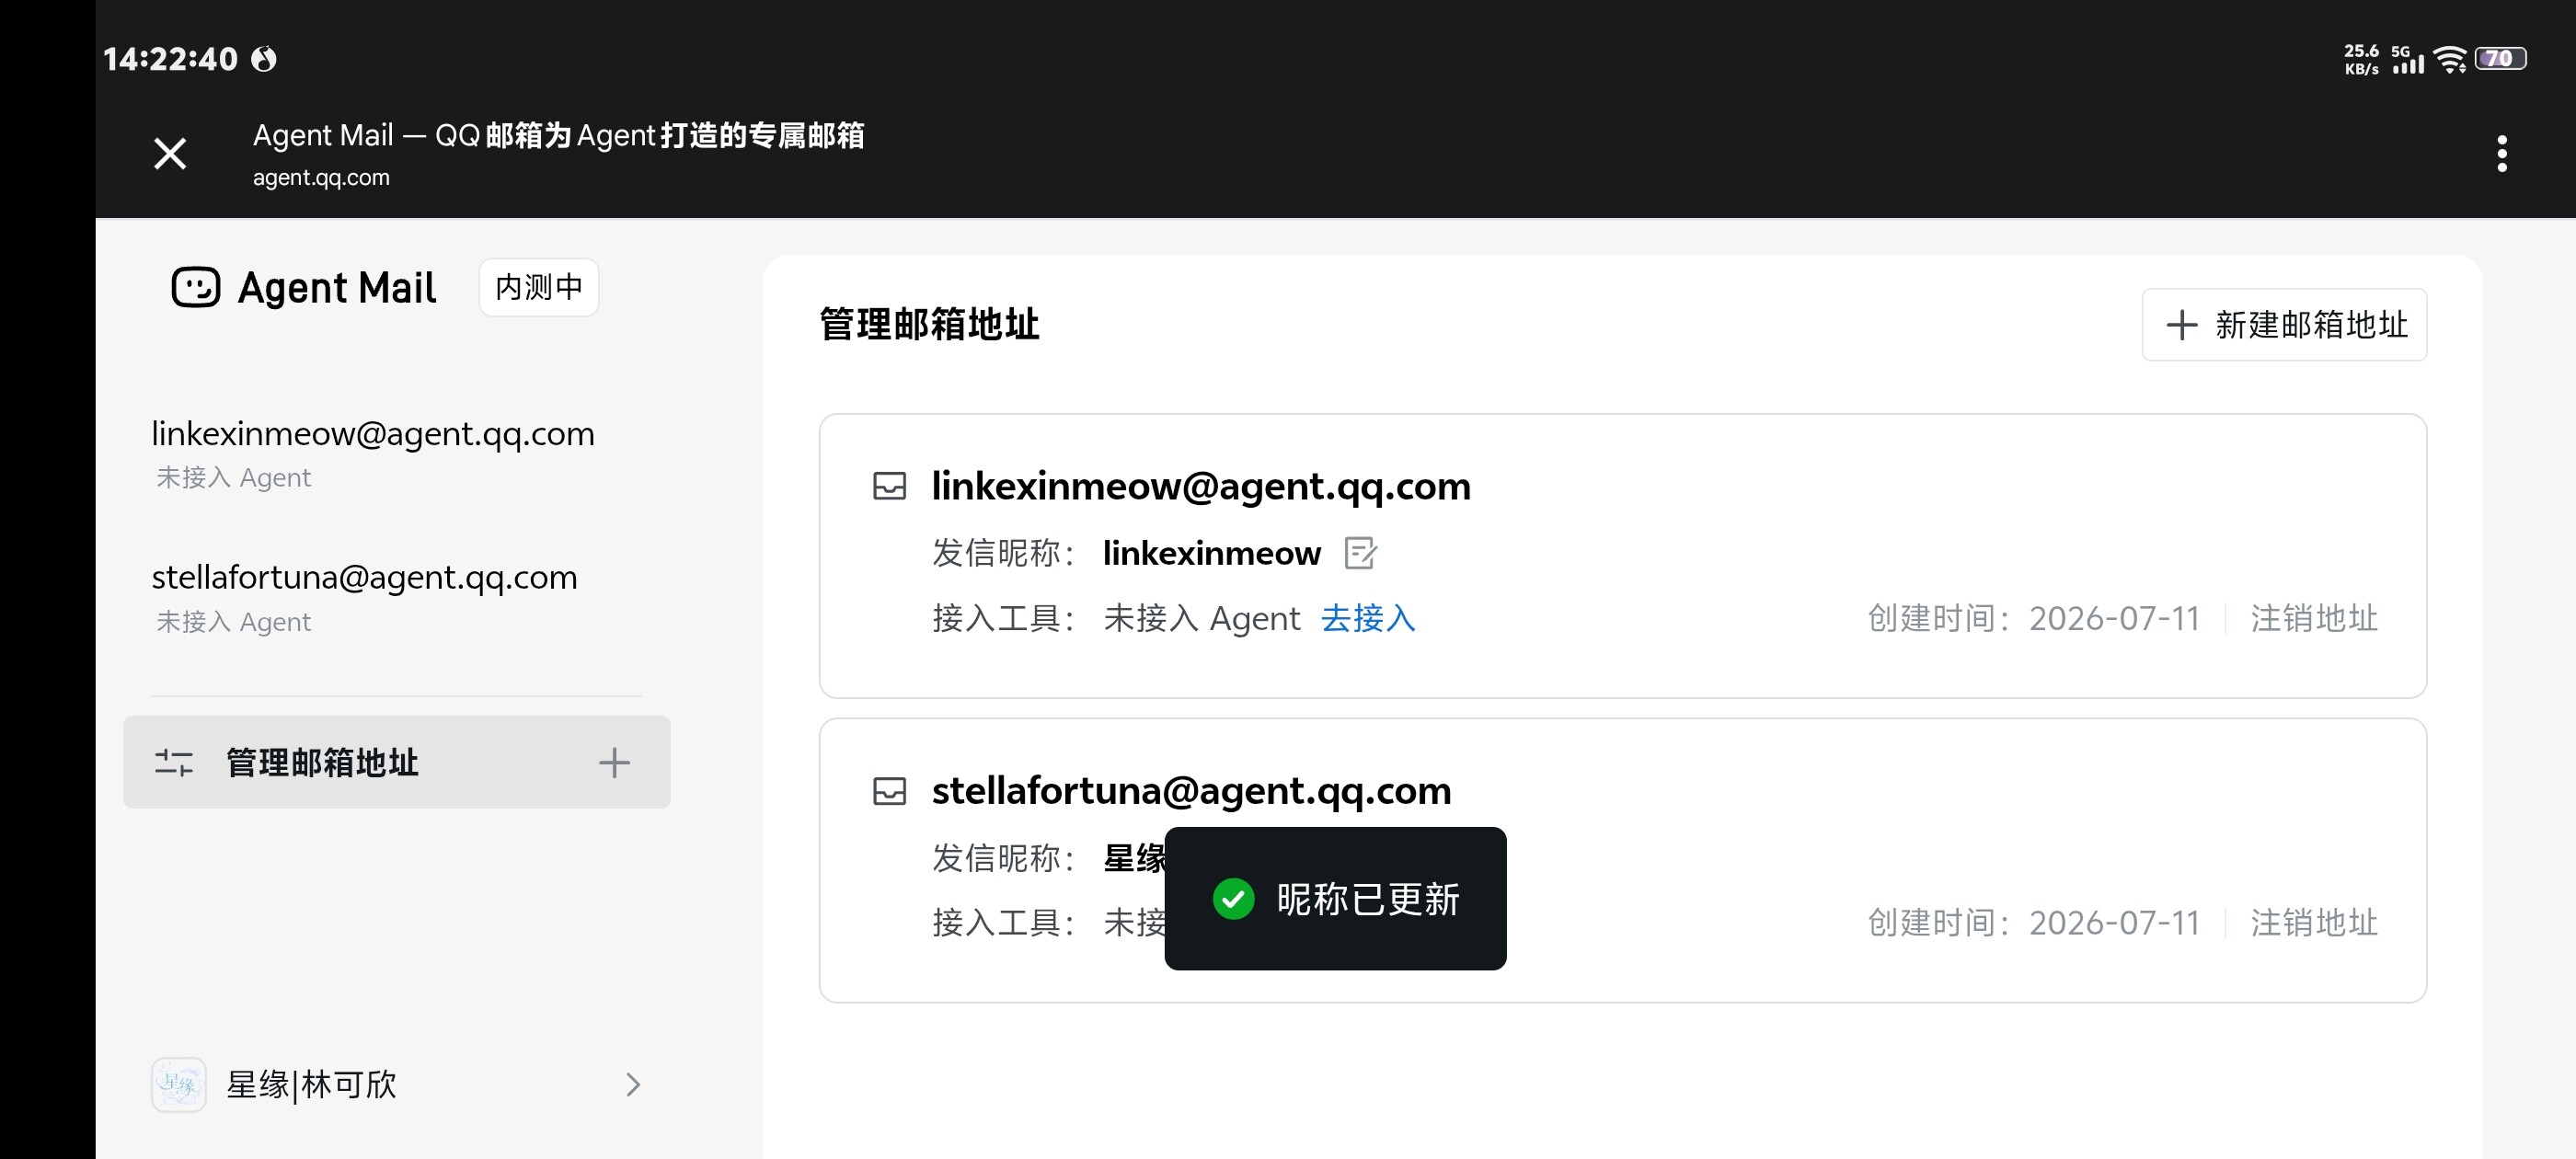
Task: Click the inbox icon for stellafortuna address
Action: 889,791
